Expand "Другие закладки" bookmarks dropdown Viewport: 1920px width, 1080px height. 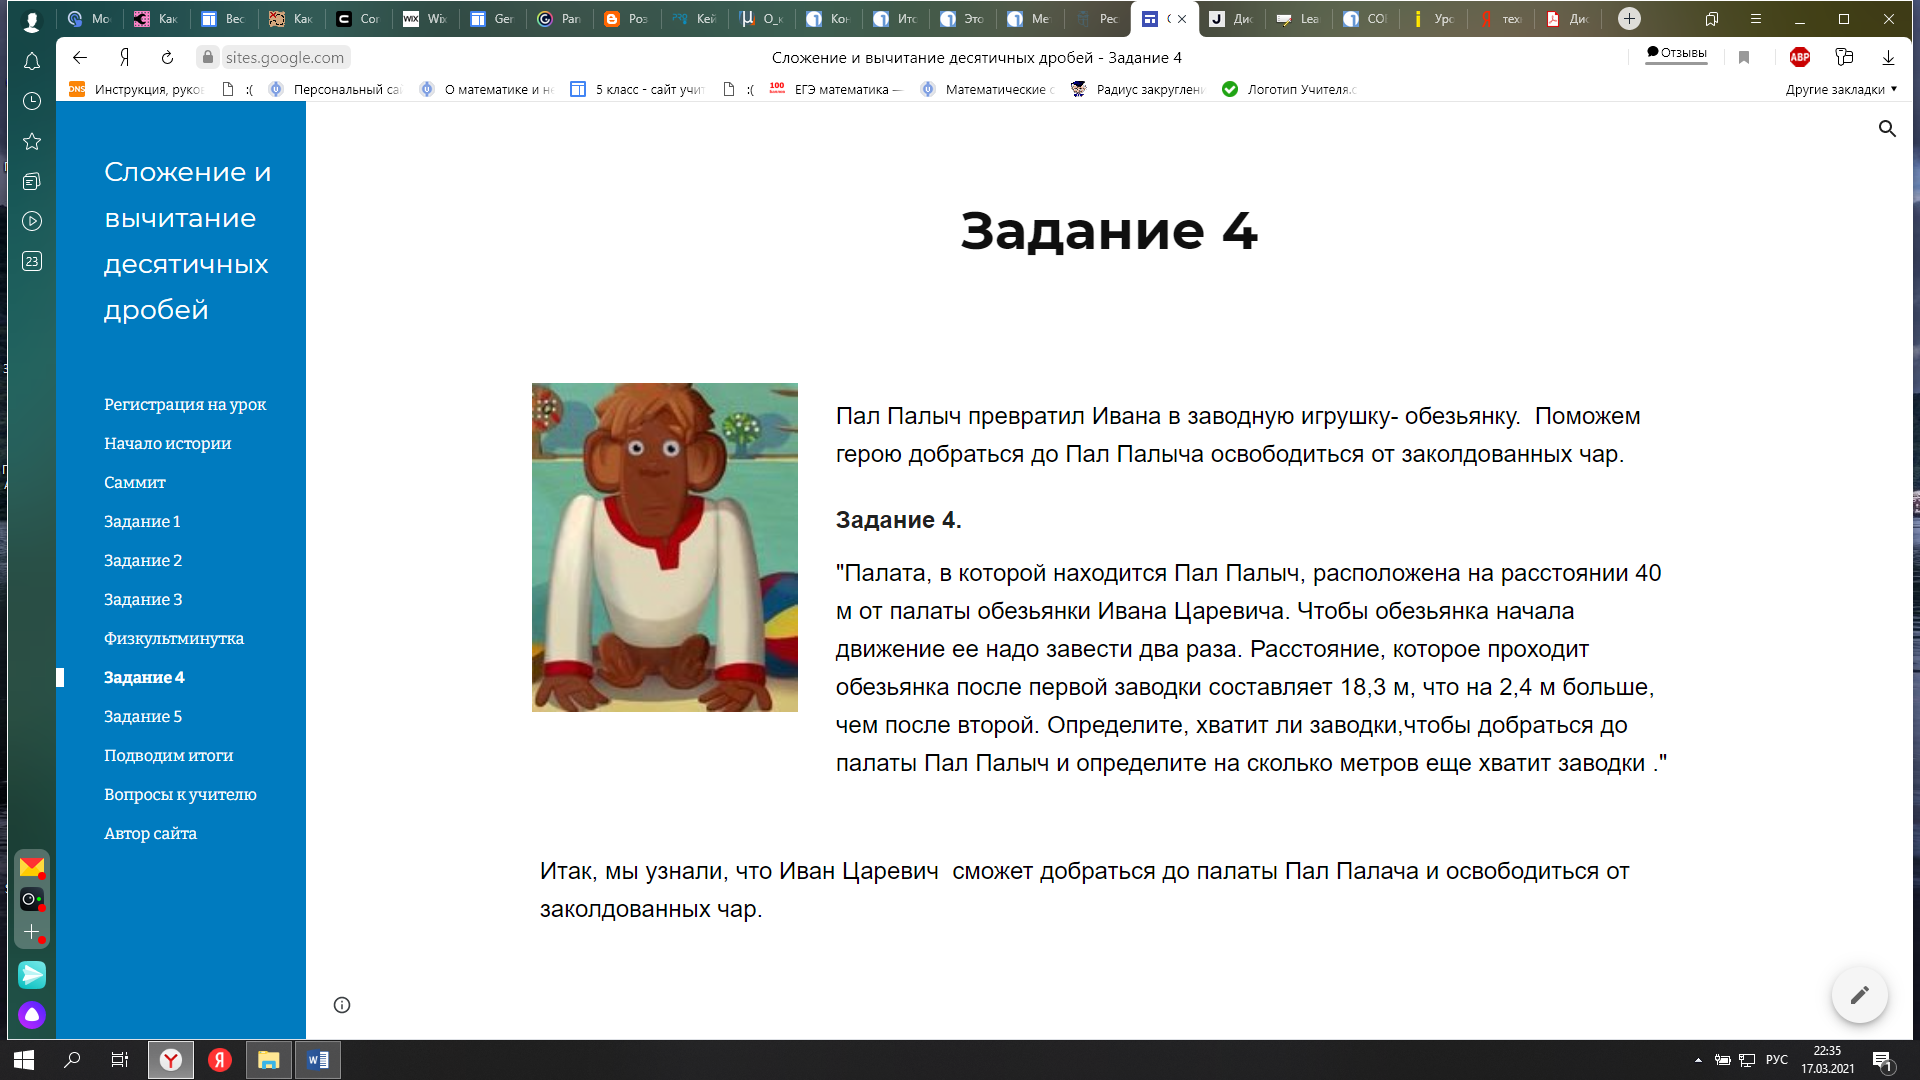coord(1841,89)
